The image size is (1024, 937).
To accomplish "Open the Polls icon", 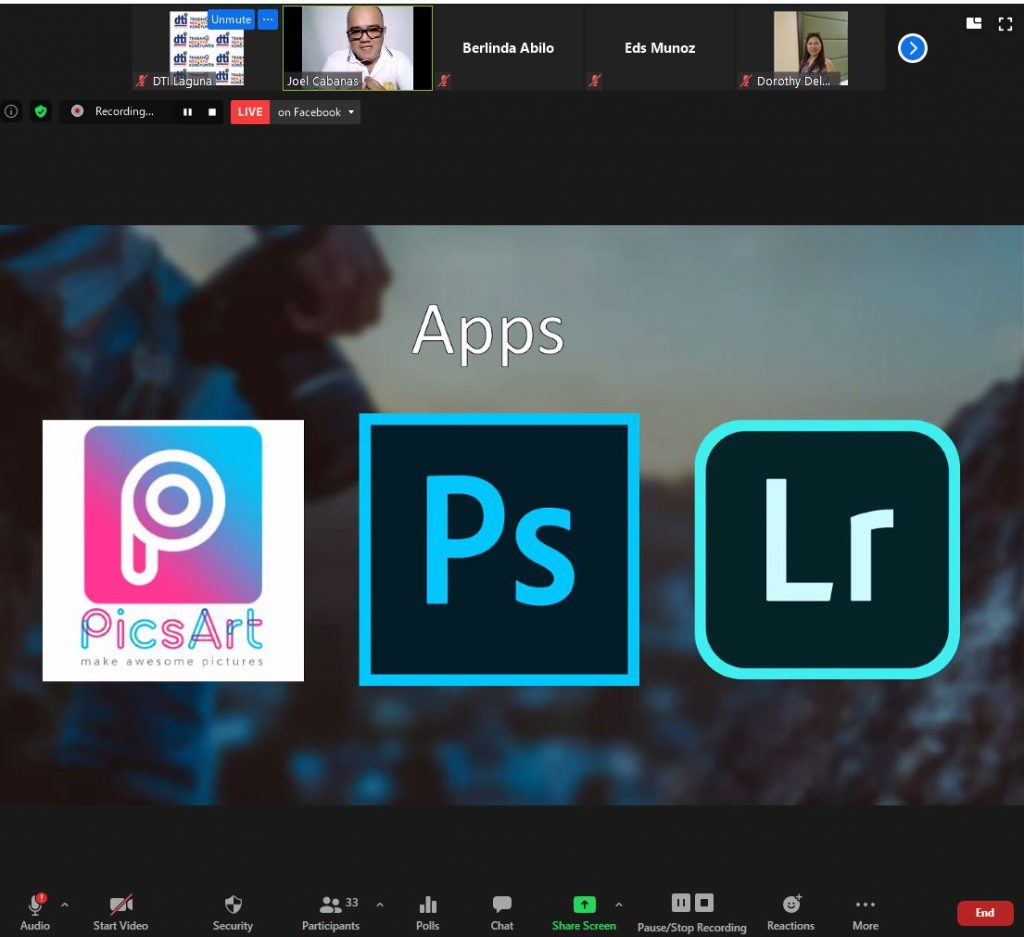I will pos(428,905).
